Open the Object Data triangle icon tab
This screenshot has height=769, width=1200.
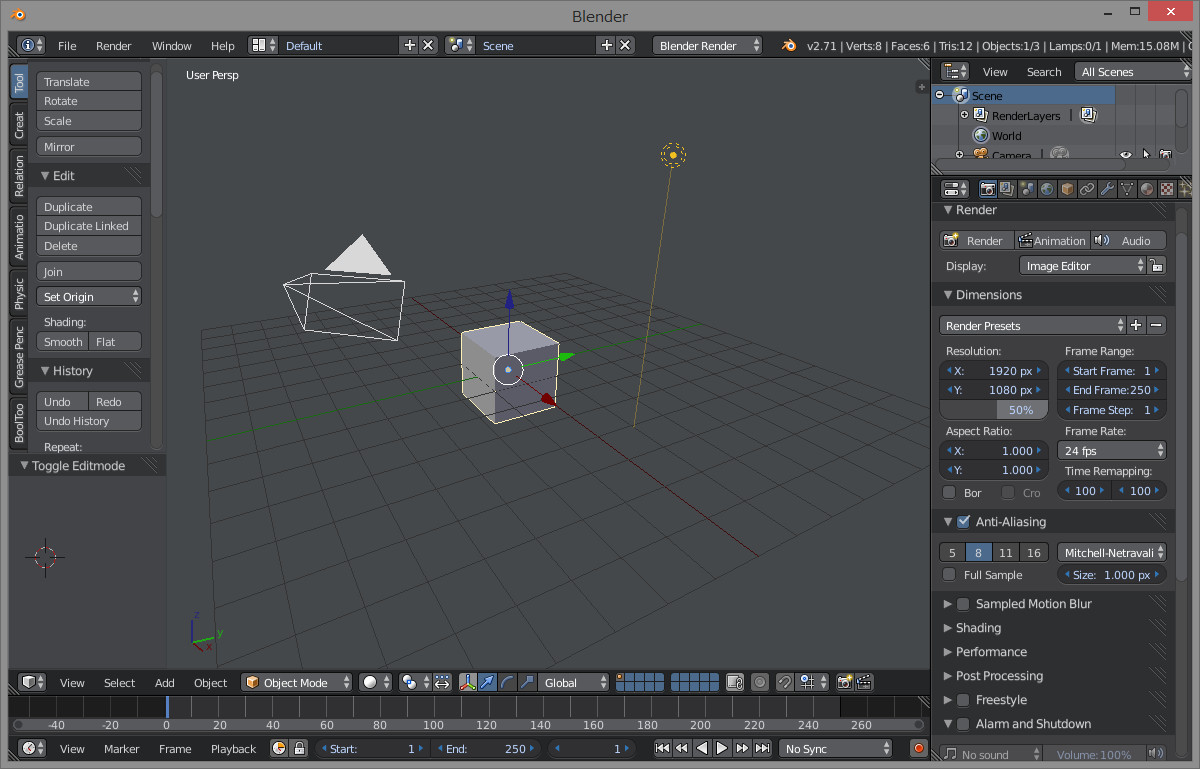(1127, 189)
